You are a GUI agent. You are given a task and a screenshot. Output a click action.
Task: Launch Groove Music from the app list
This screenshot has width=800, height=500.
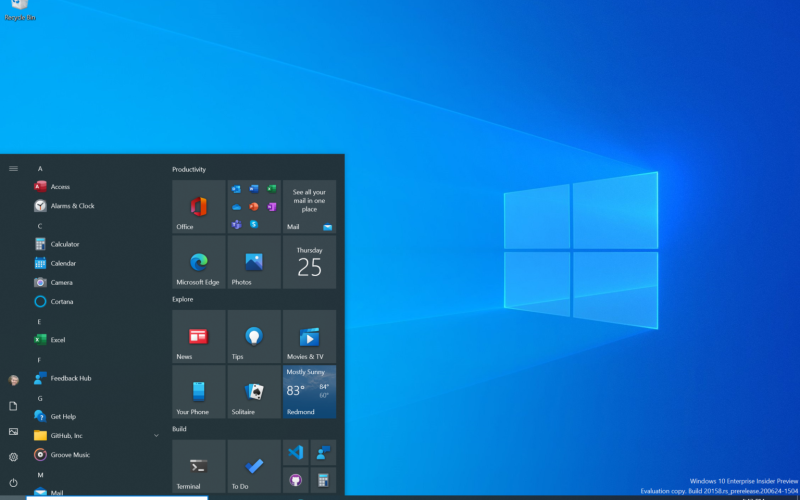97,455
